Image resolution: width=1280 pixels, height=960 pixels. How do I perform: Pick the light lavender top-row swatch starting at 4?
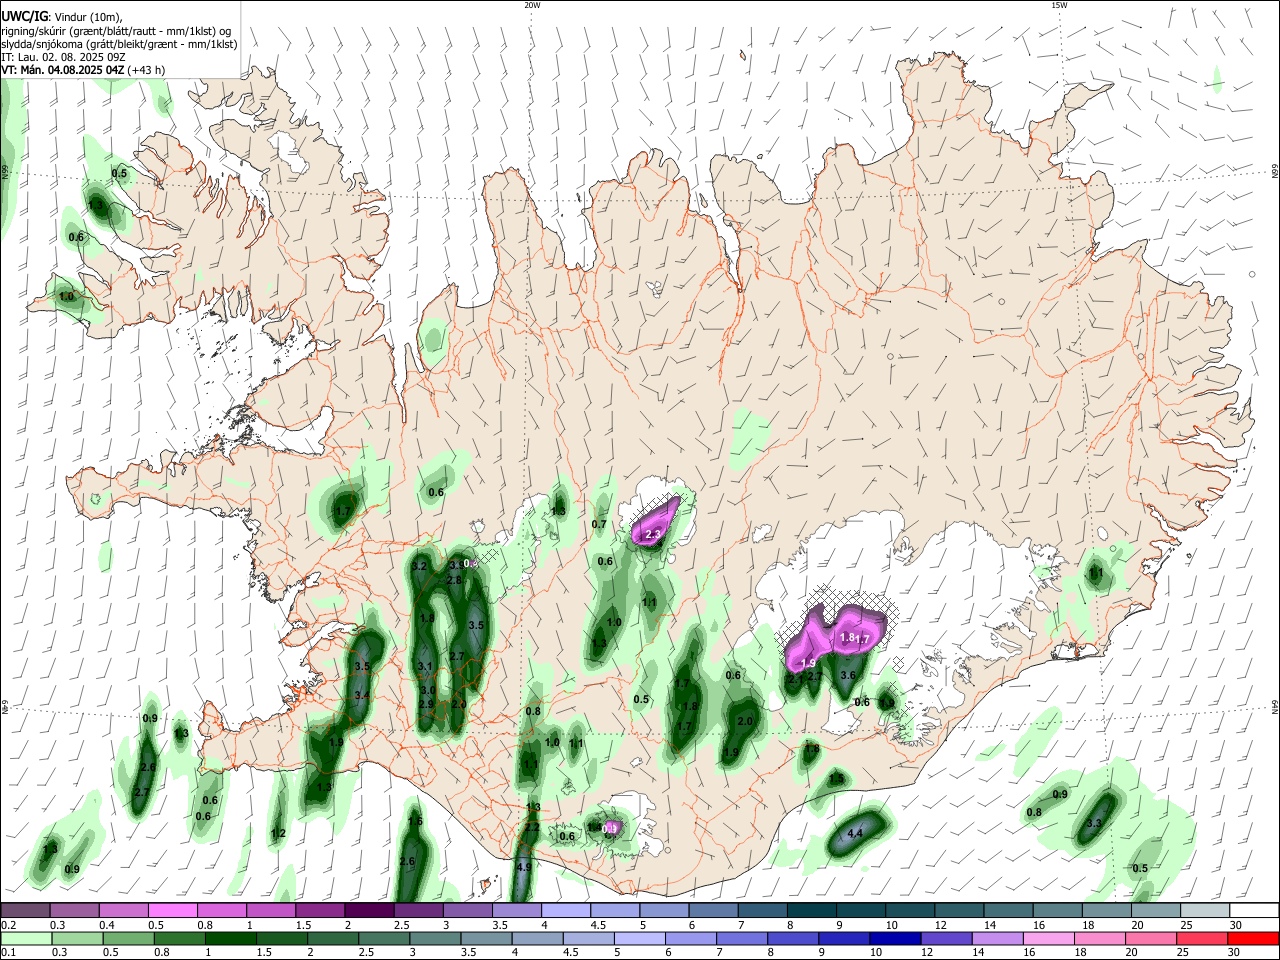click(x=567, y=910)
